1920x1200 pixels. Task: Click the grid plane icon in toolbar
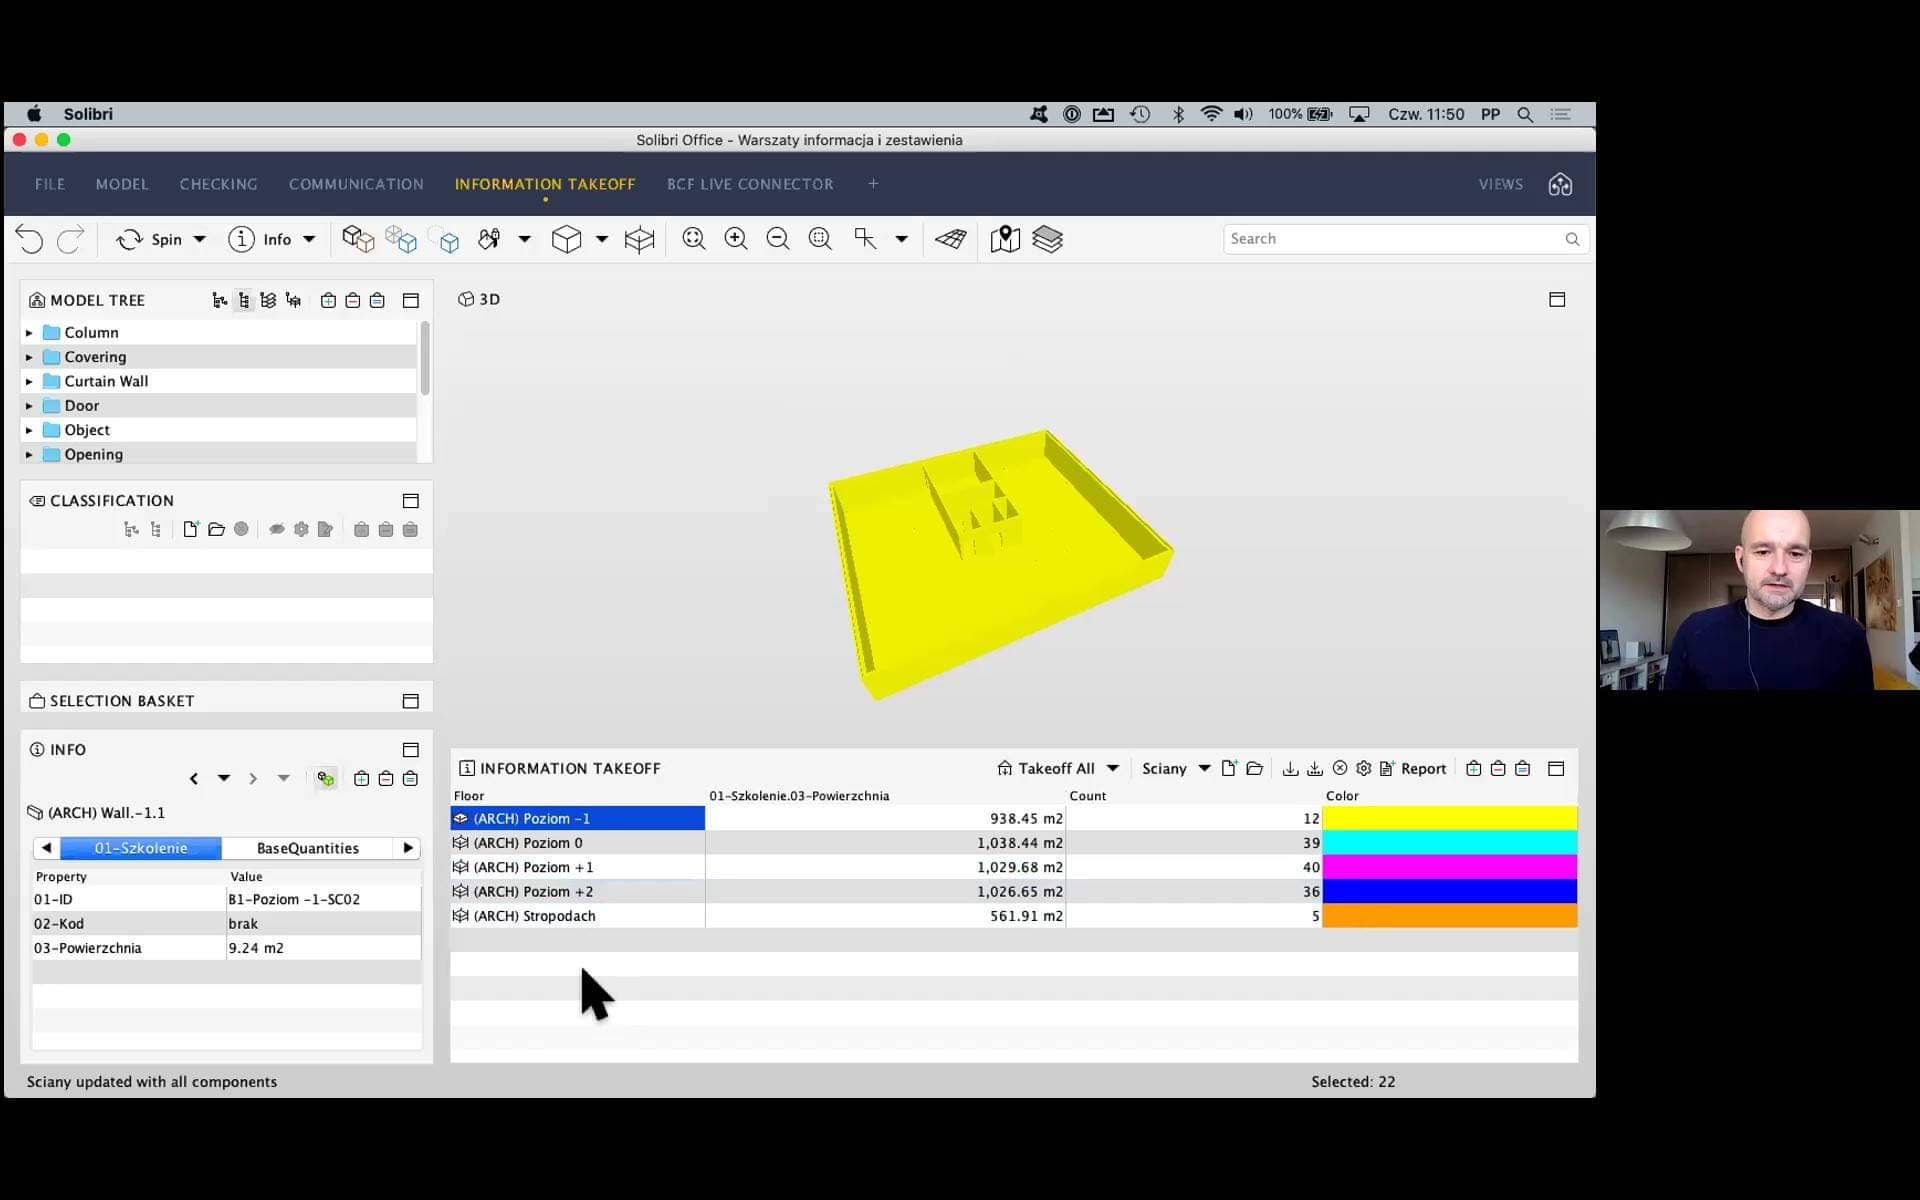[x=951, y=239]
